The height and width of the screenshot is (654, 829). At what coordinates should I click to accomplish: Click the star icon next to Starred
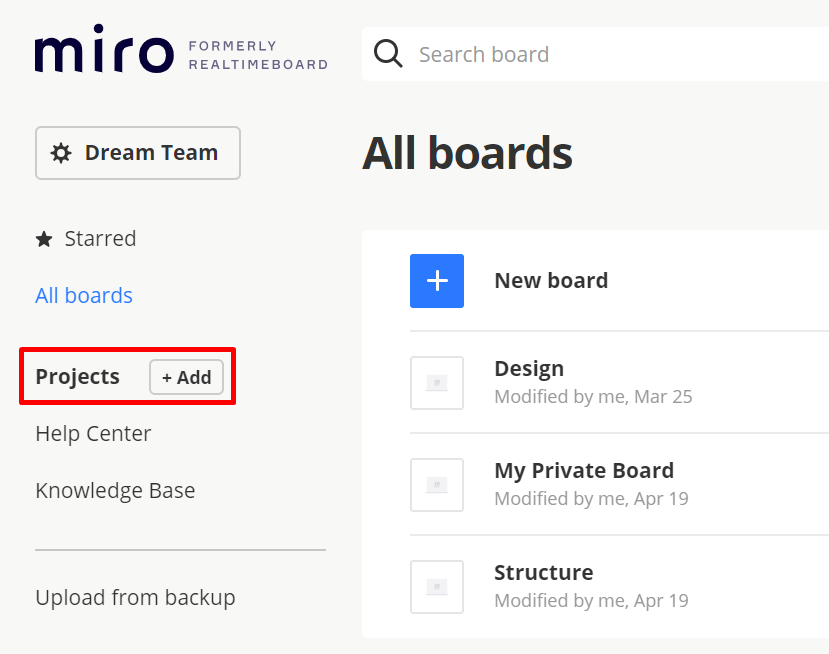tap(44, 239)
